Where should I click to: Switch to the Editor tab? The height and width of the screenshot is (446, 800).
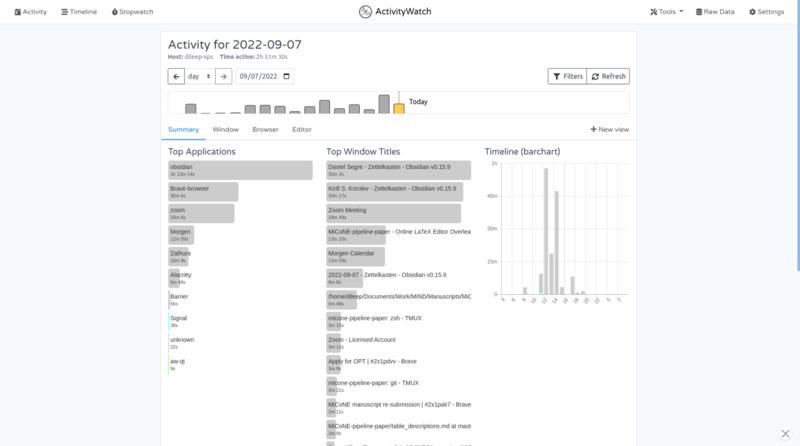pyautogui.click(x=302, y=130)
